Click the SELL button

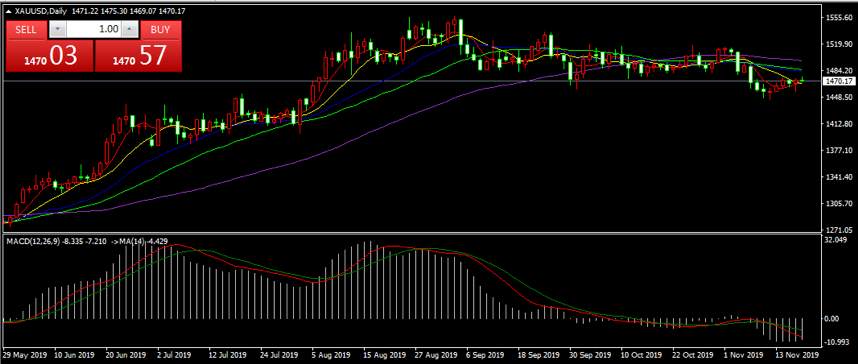click(26, 30)
